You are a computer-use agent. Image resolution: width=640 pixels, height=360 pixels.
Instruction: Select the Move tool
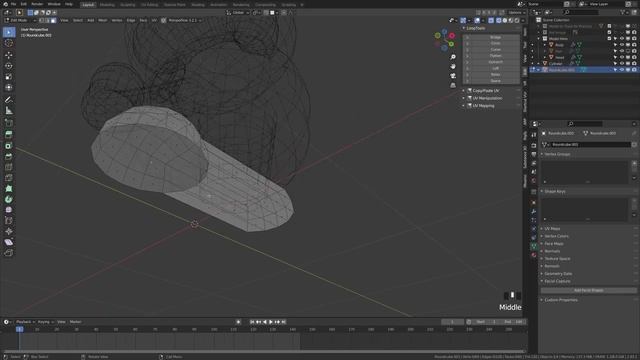9,55
